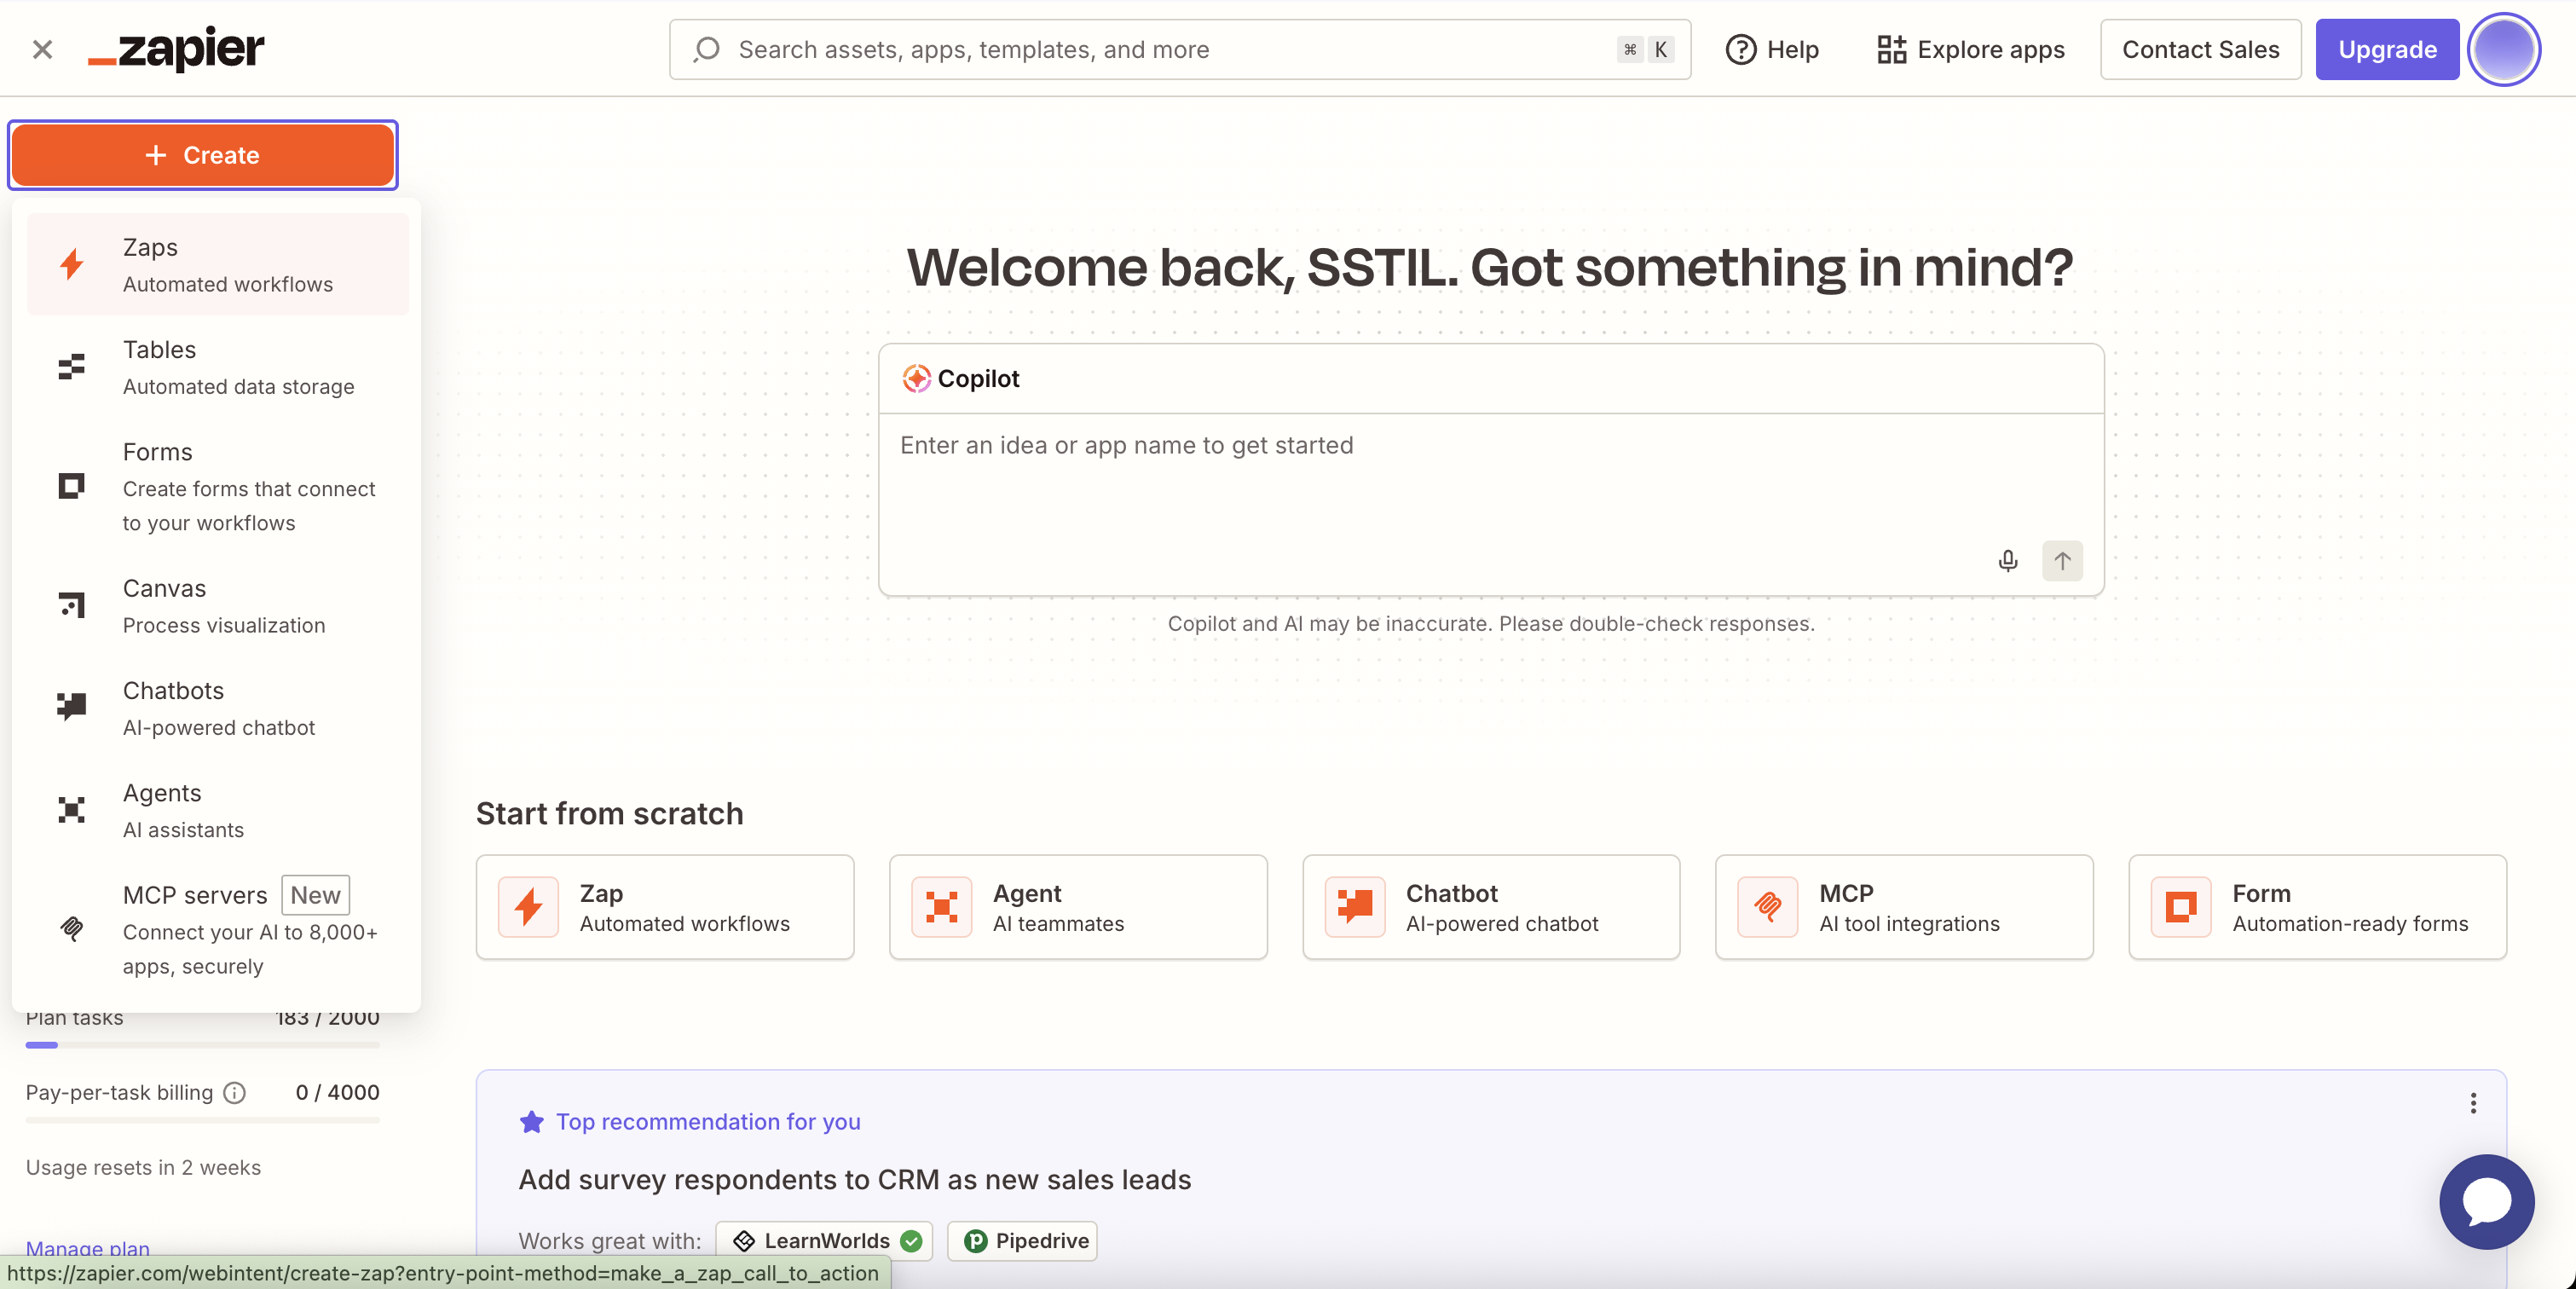The height and width of the screenshot is (1289, 2576).
Task: Choose MCP servers menu entry
Action: point(218,929)
